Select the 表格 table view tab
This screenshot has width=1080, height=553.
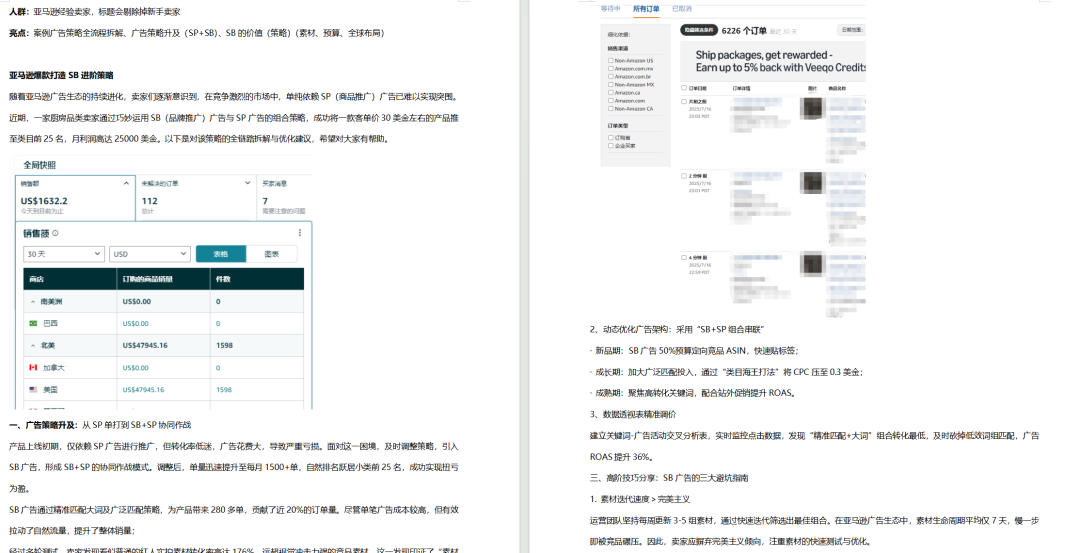coord(220,254)
